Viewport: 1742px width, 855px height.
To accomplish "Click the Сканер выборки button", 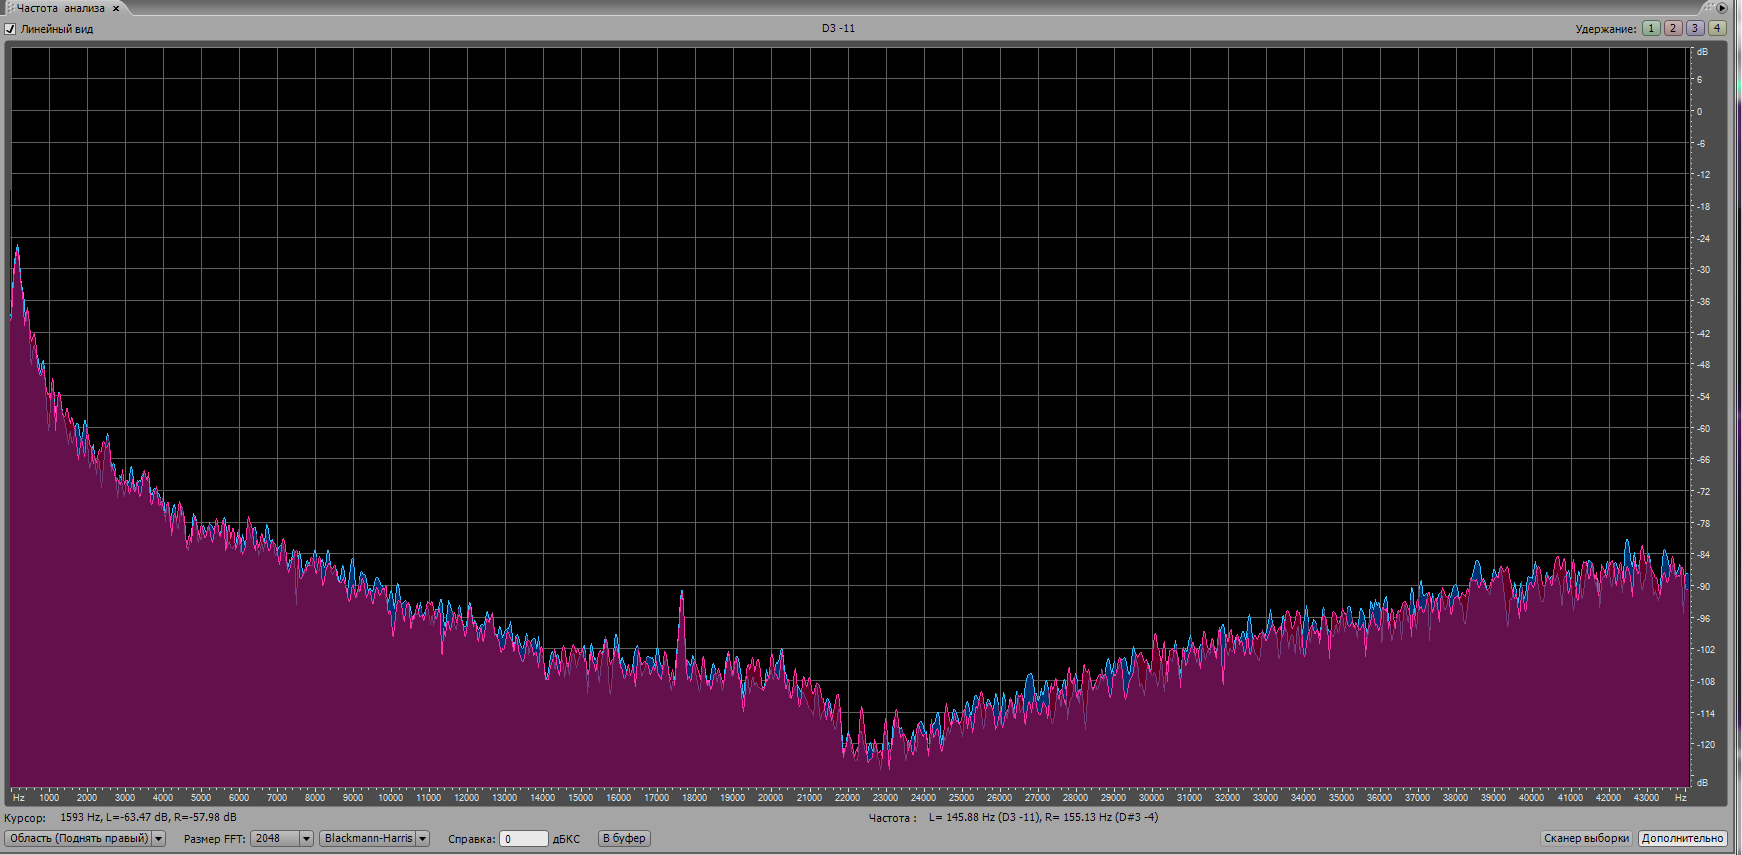I will coord(1586,839).
